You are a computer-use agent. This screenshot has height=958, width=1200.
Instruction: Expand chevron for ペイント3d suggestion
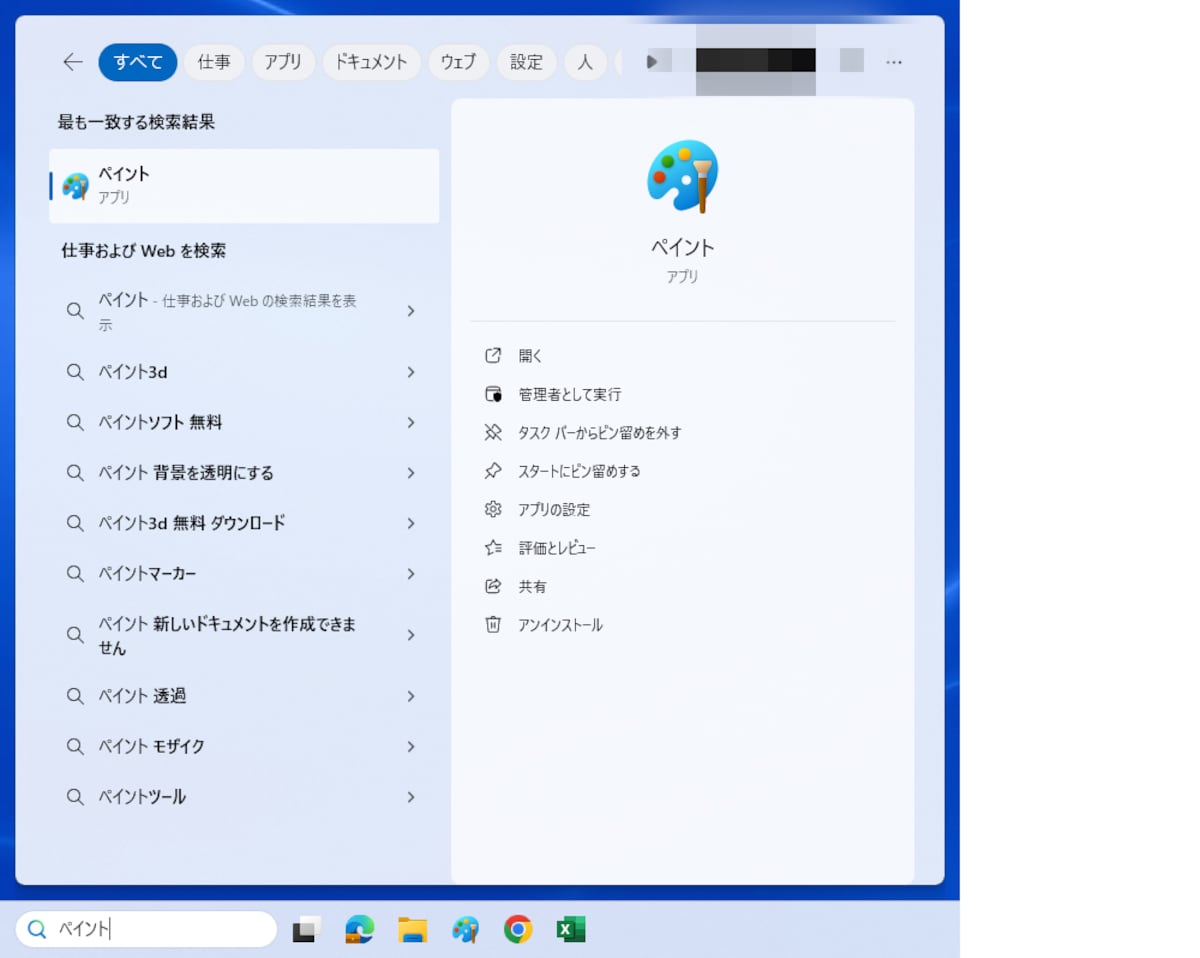pyautogui.click(x=411, y=372)
